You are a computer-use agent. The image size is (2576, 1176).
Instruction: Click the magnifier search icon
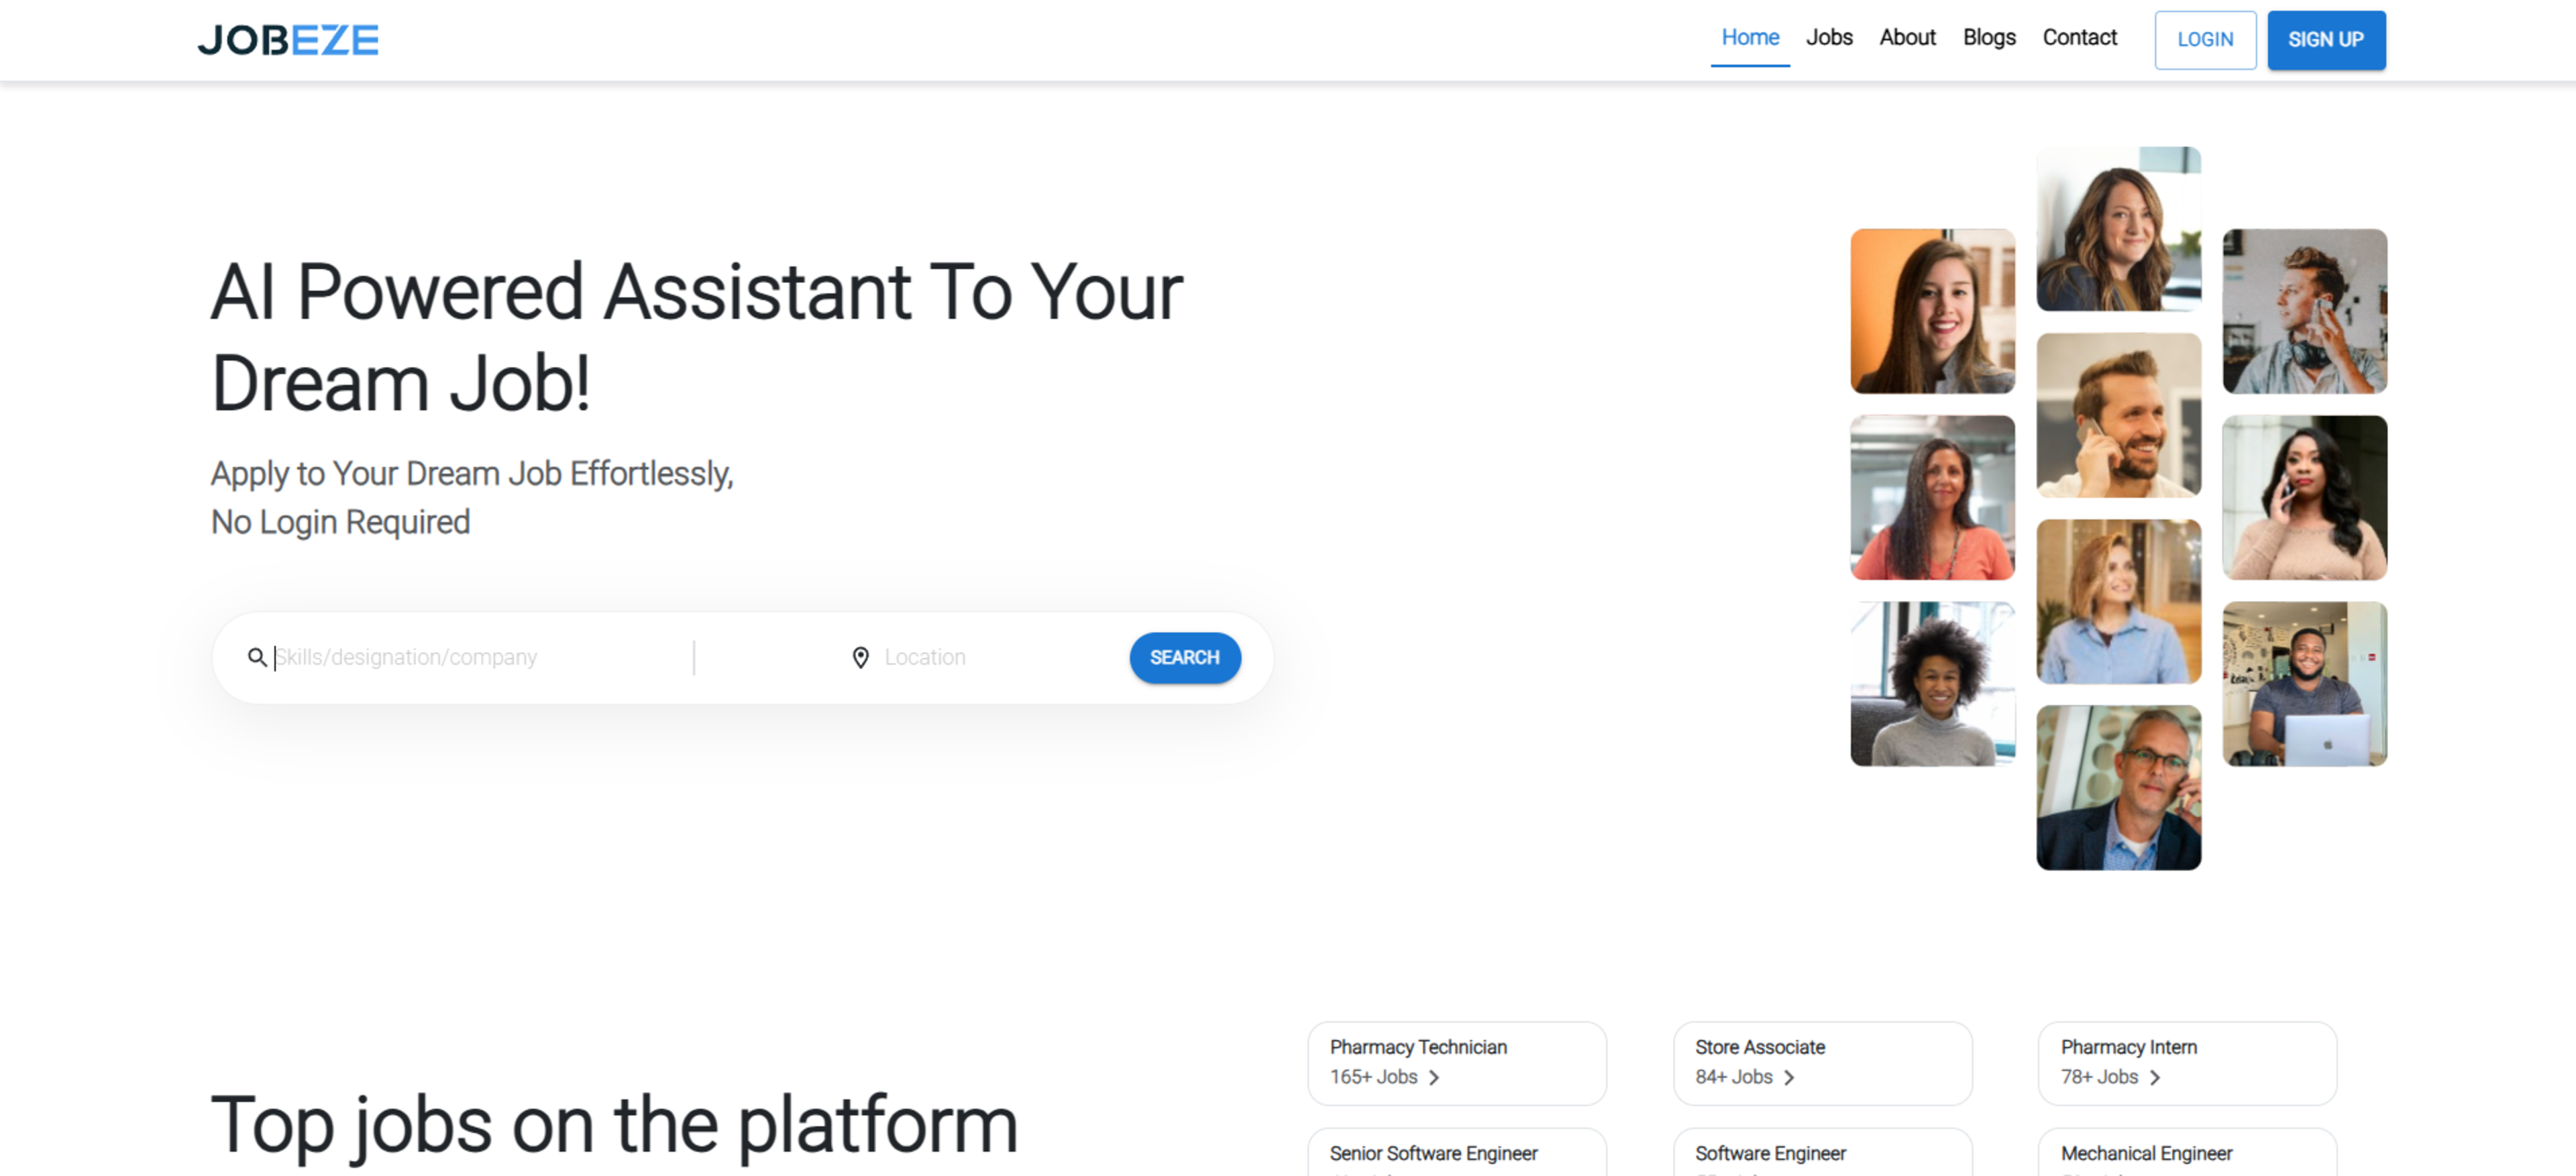point(257,657)
